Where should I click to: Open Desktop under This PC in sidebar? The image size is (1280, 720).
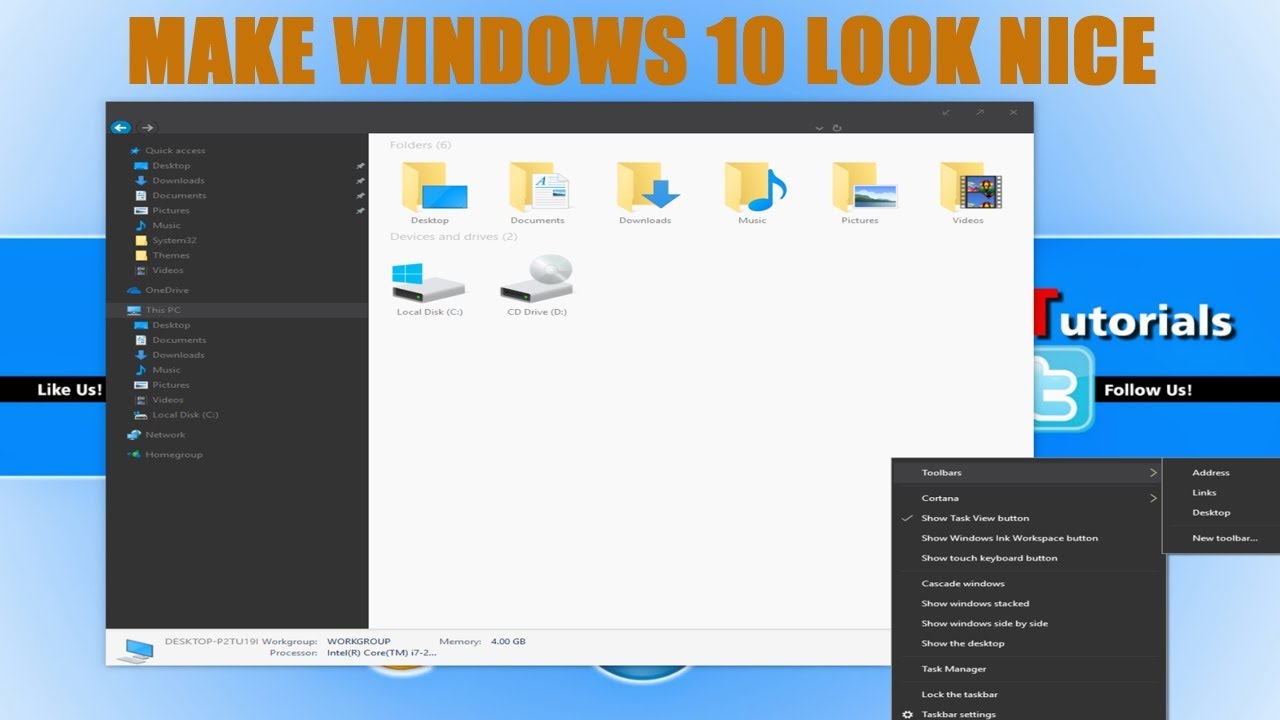(171, 325)
